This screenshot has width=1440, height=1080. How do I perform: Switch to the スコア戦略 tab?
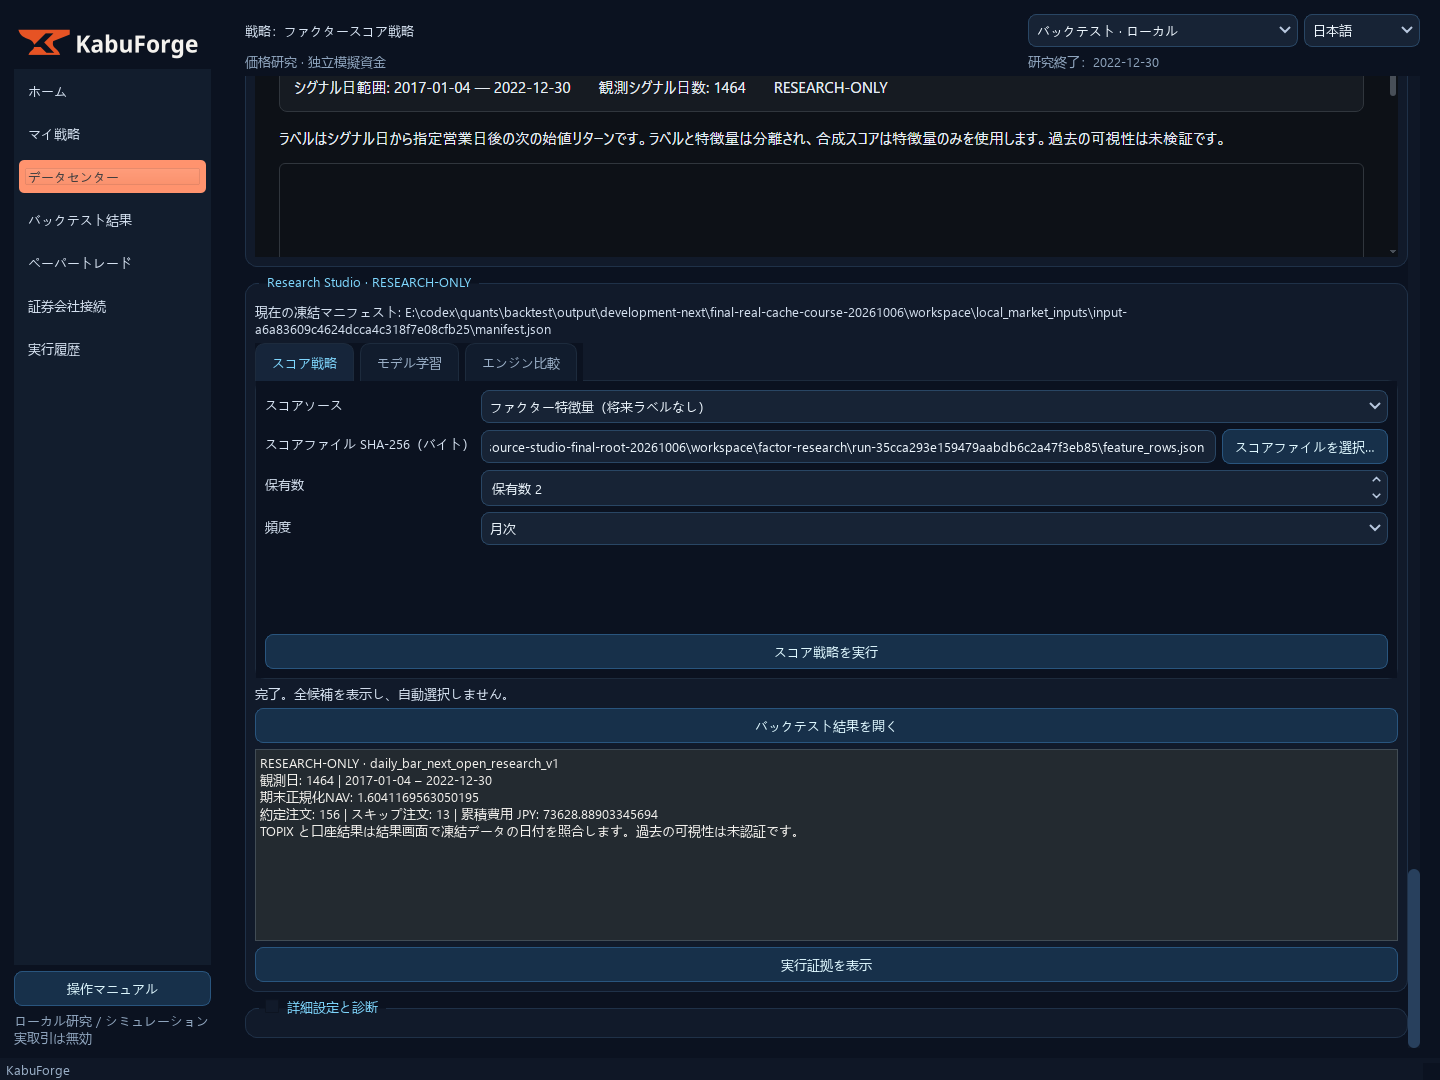305,363
